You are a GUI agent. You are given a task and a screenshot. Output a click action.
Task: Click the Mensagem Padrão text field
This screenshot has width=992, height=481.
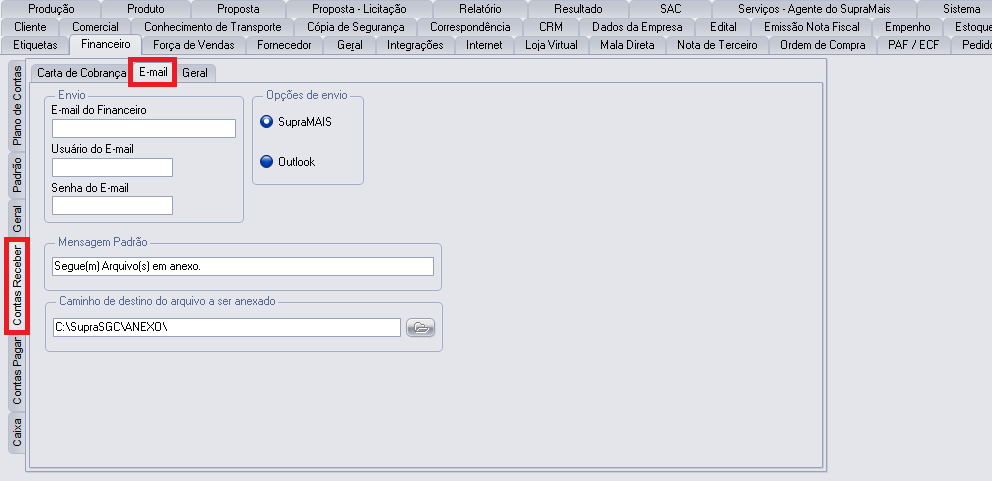(x=242, y=266)
